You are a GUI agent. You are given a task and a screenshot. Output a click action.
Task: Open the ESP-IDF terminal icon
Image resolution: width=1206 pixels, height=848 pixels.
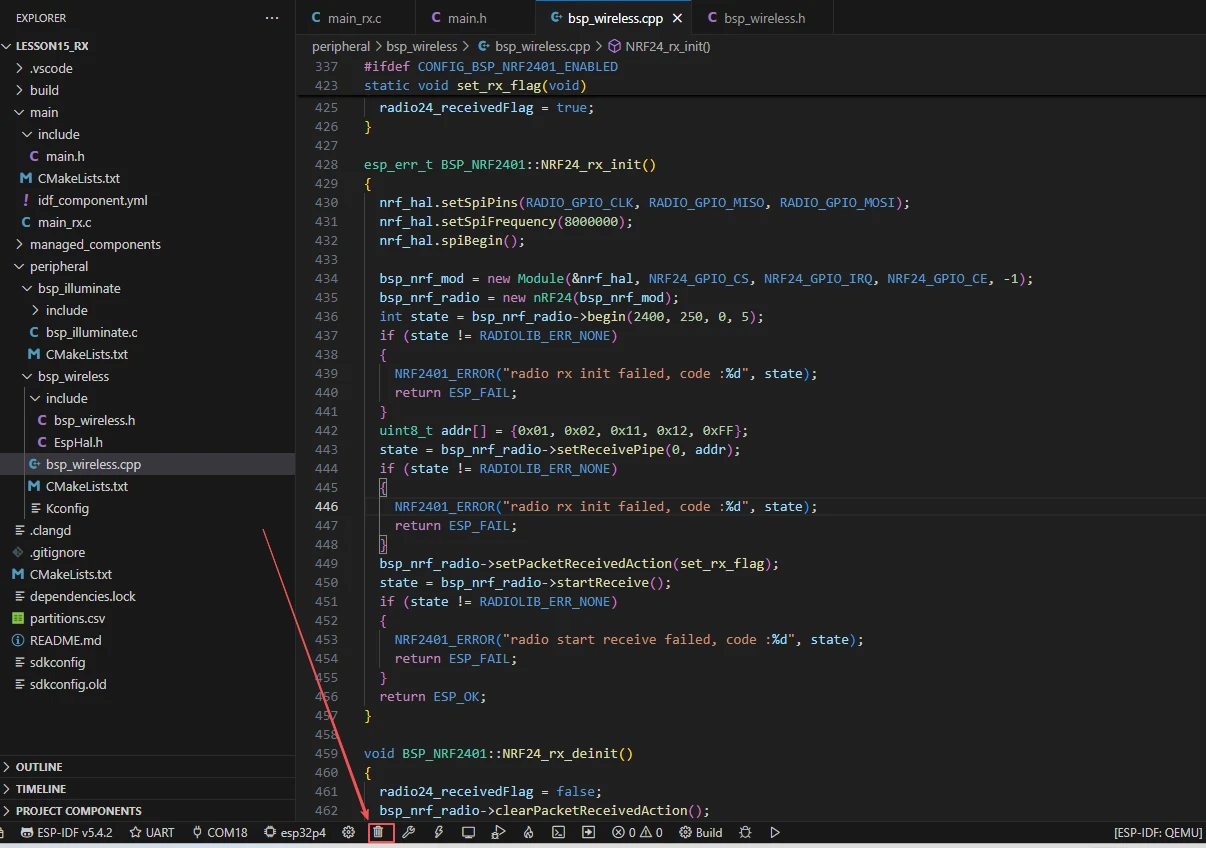(x=559, y=832)
